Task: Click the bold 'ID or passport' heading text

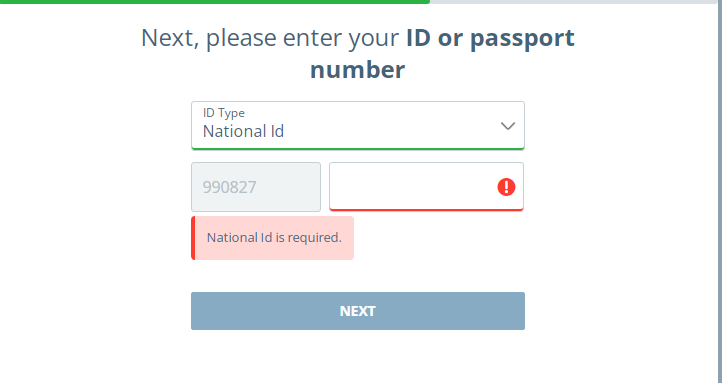Action: pos(490,38)
